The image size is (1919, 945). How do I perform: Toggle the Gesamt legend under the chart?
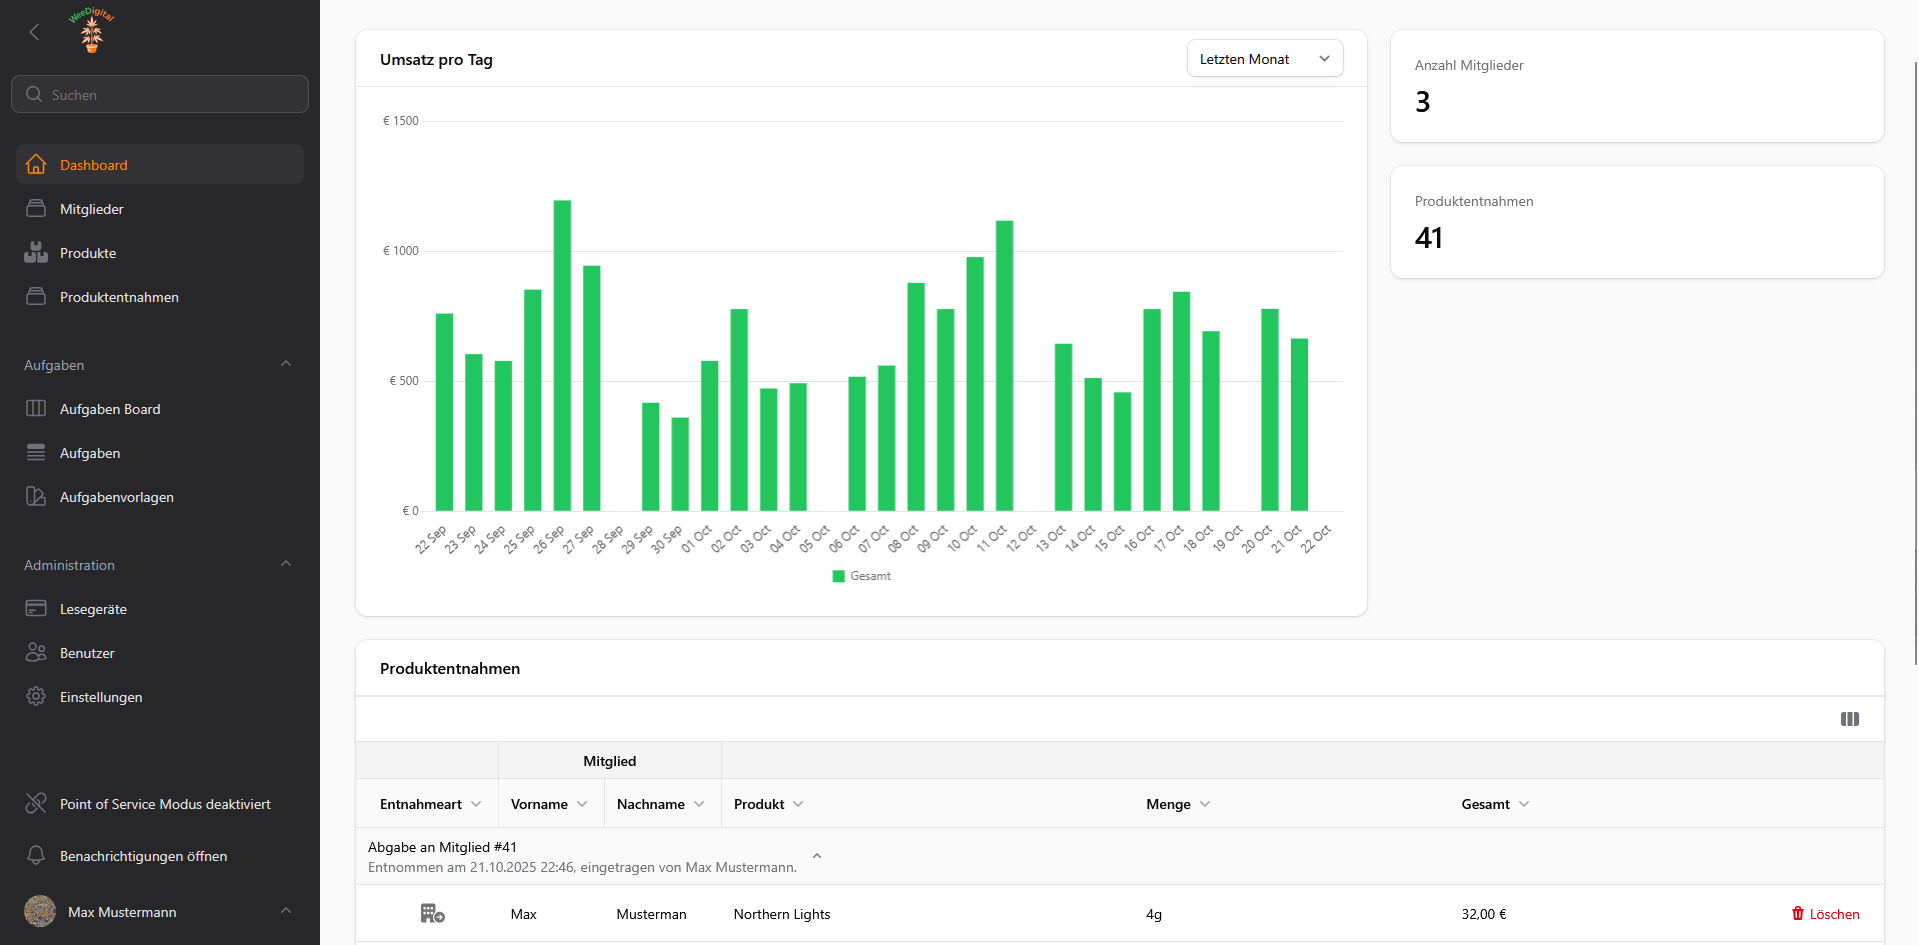[861, 576]
